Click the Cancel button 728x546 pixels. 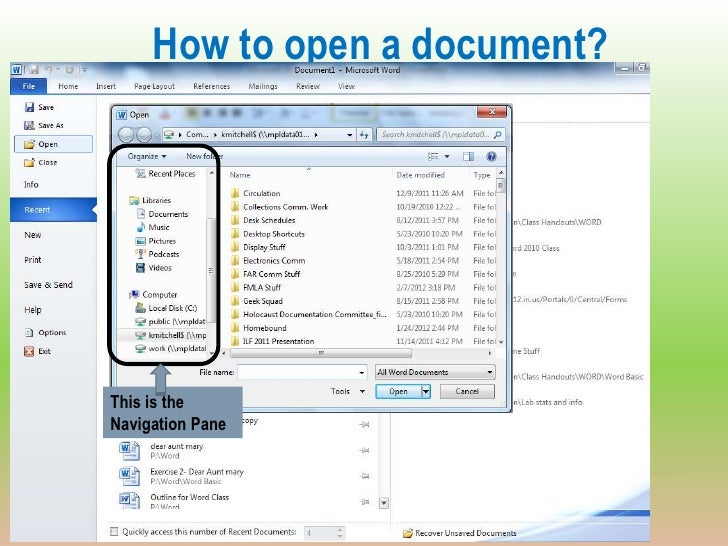467,391
